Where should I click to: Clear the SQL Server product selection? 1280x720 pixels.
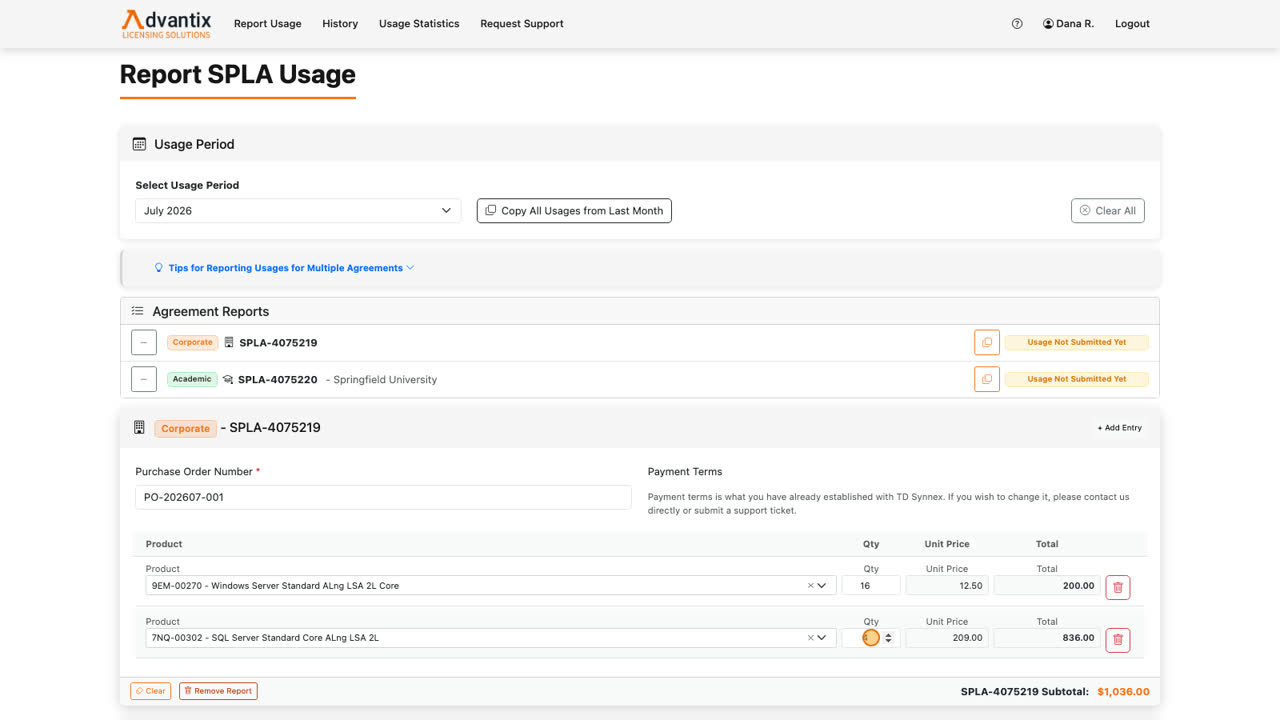point(810,638)
